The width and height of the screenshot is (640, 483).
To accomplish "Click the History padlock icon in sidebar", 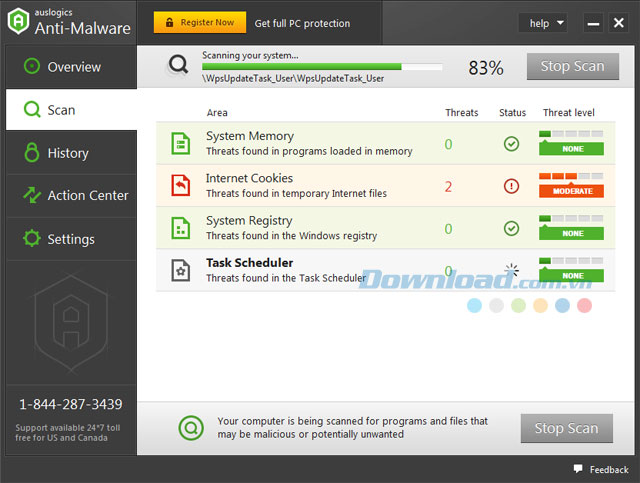I will click(32, 152).
